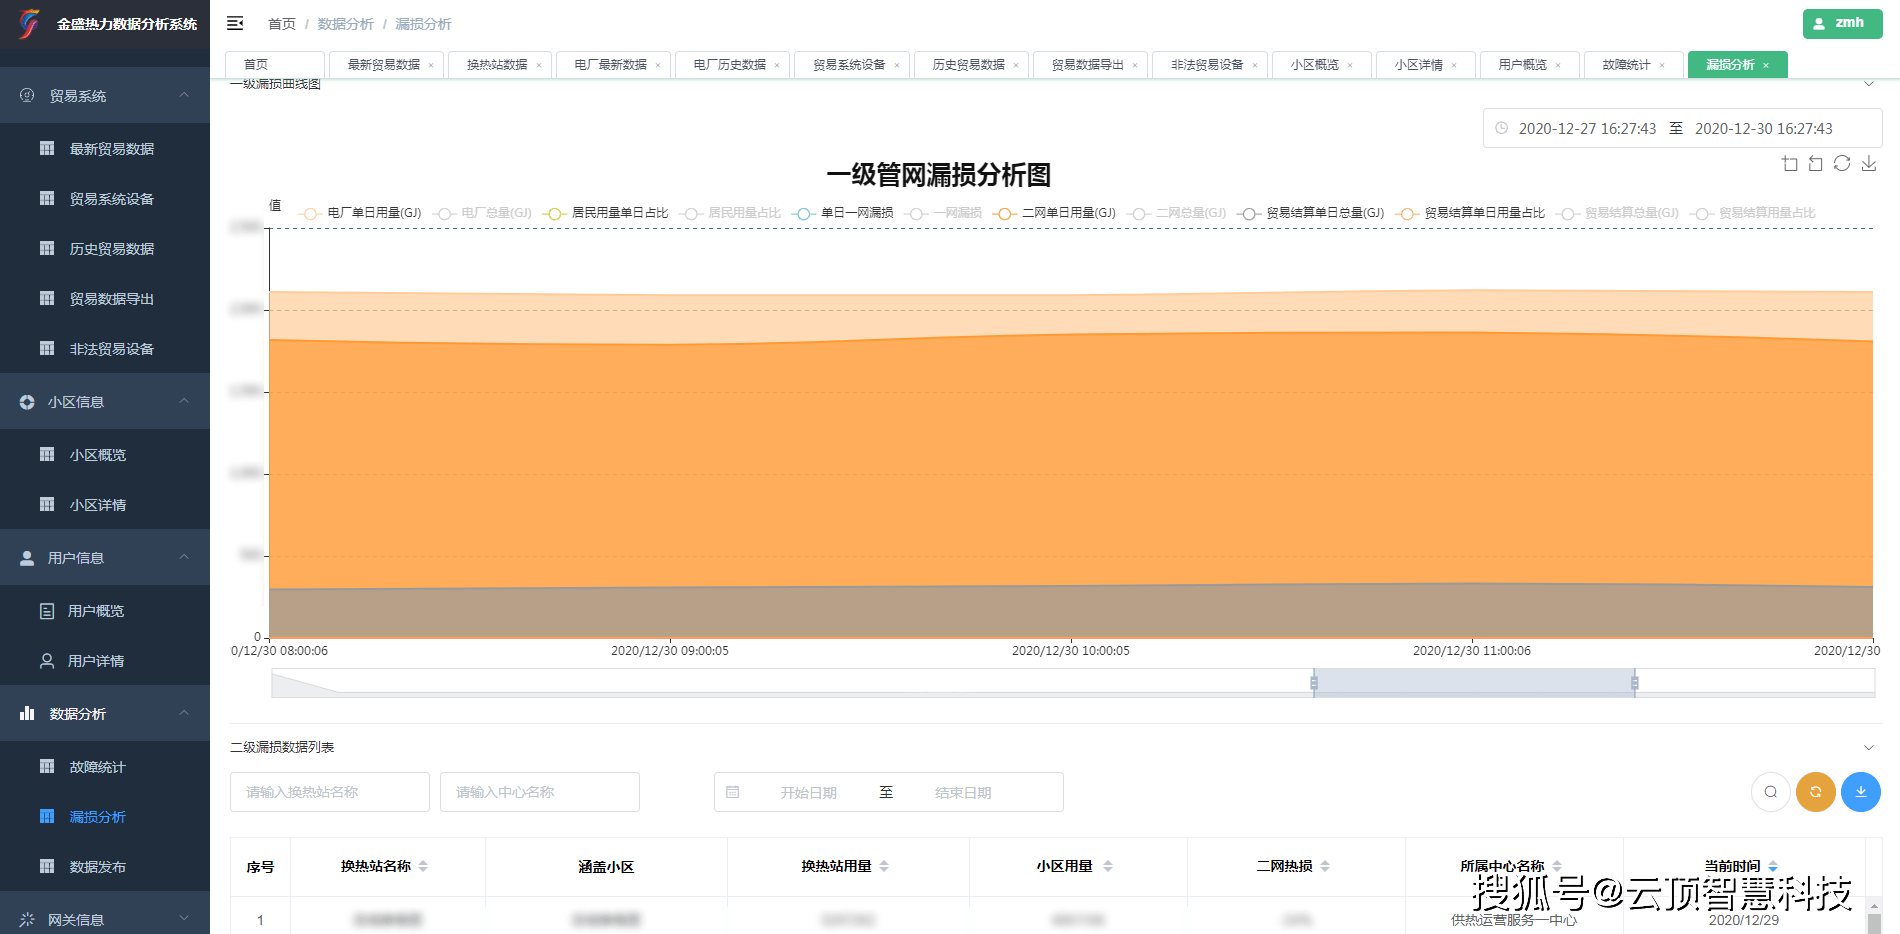
Task: Collapse the 用户信息 sidebar group
Action: [184, 557]
